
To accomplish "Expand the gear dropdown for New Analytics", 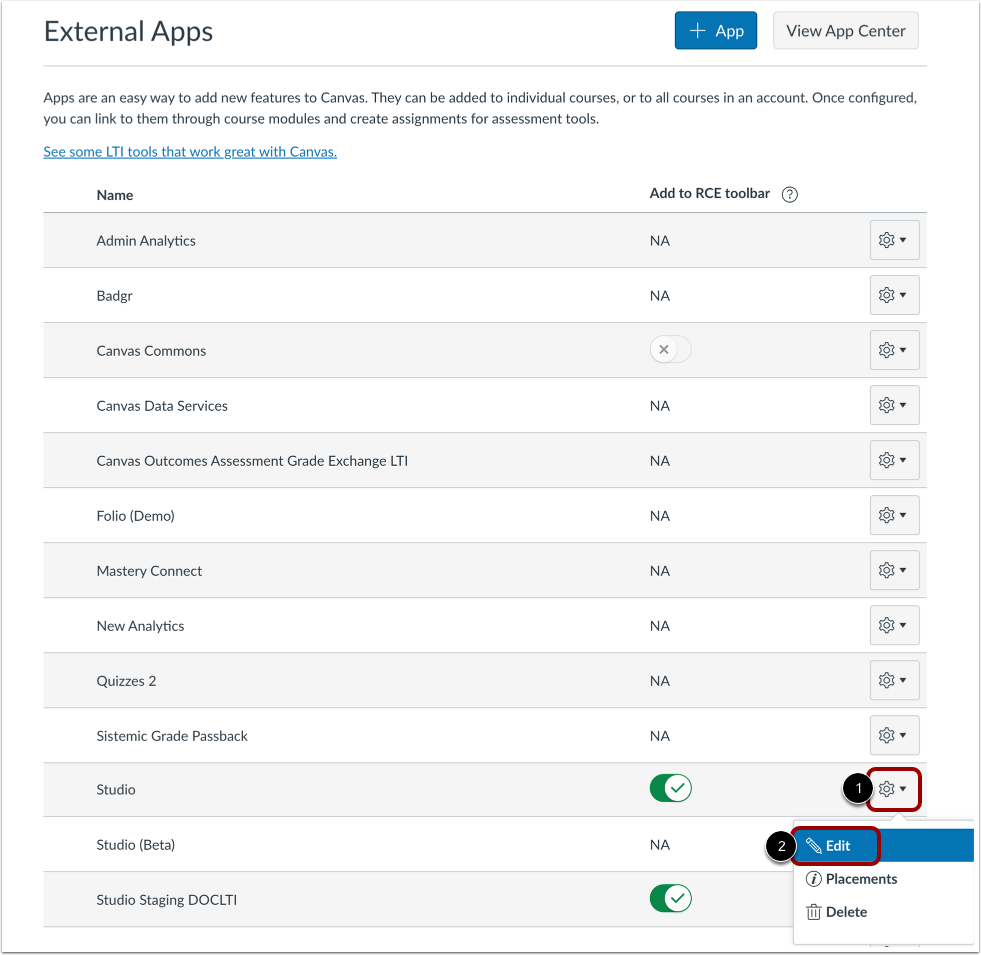I will (x=893, y=625).
